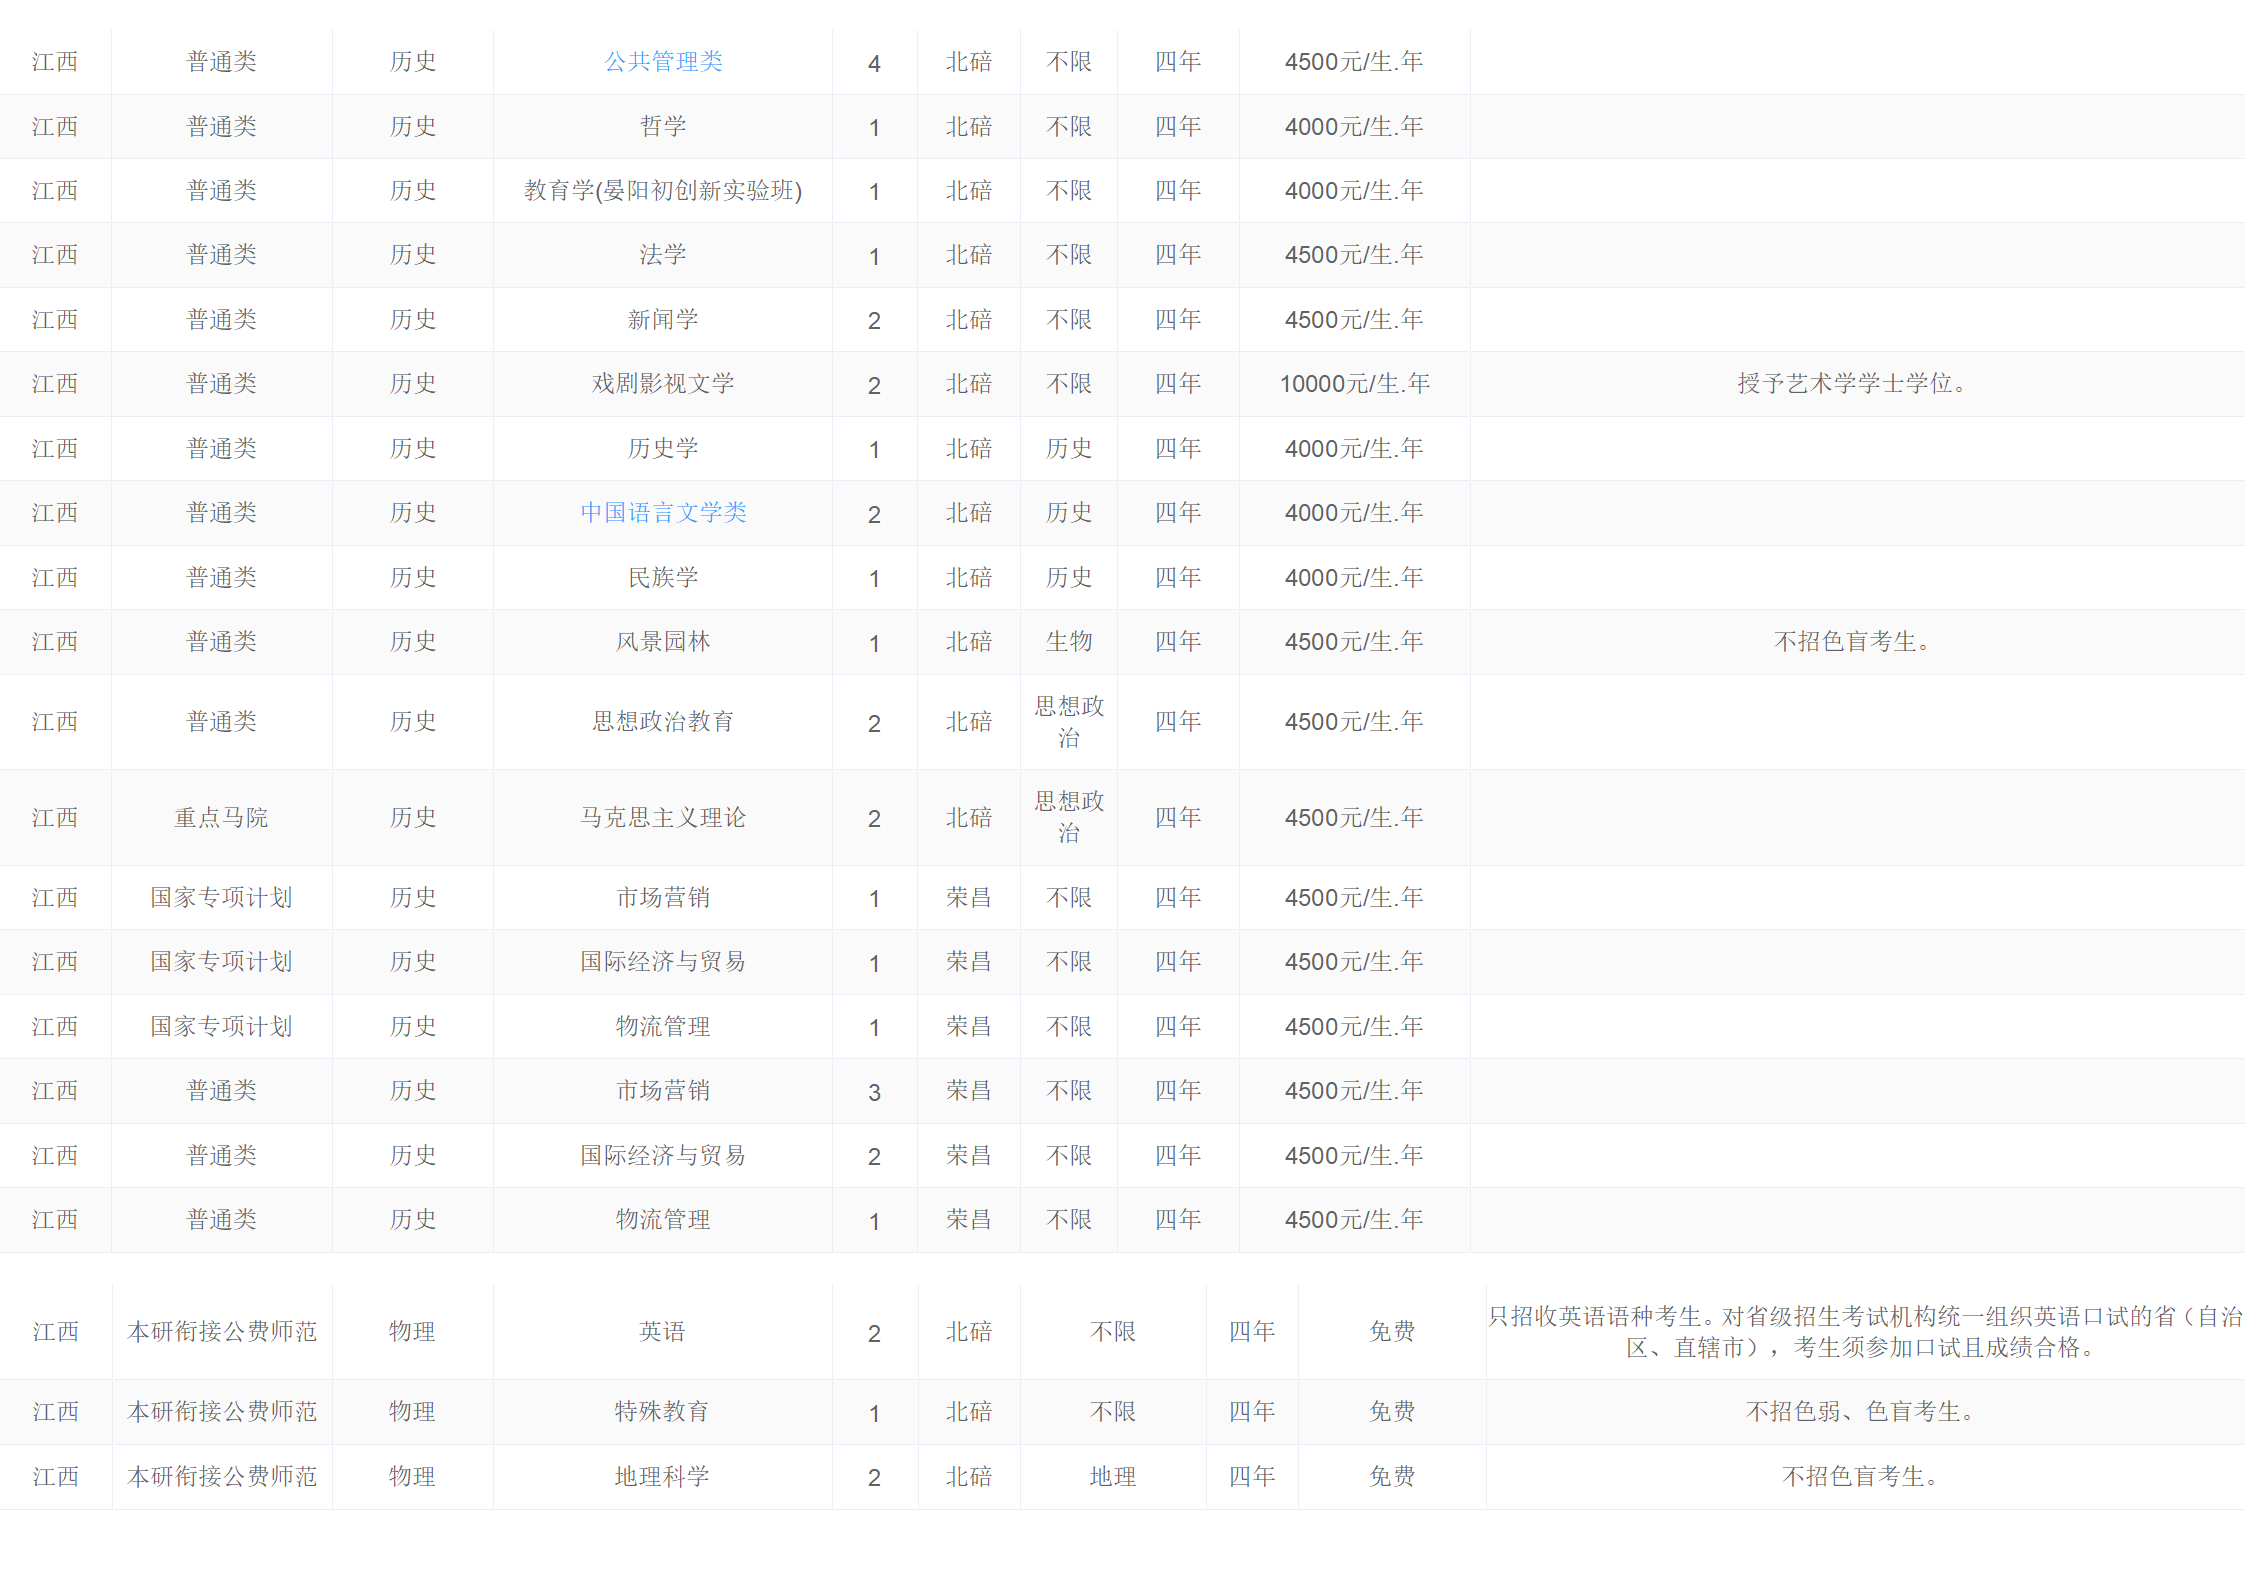Image resolution: width=2245 pixels, height=1587 pixels.
Task: Click the 新闻学 major cell
Action: click(x=663, y=320)
